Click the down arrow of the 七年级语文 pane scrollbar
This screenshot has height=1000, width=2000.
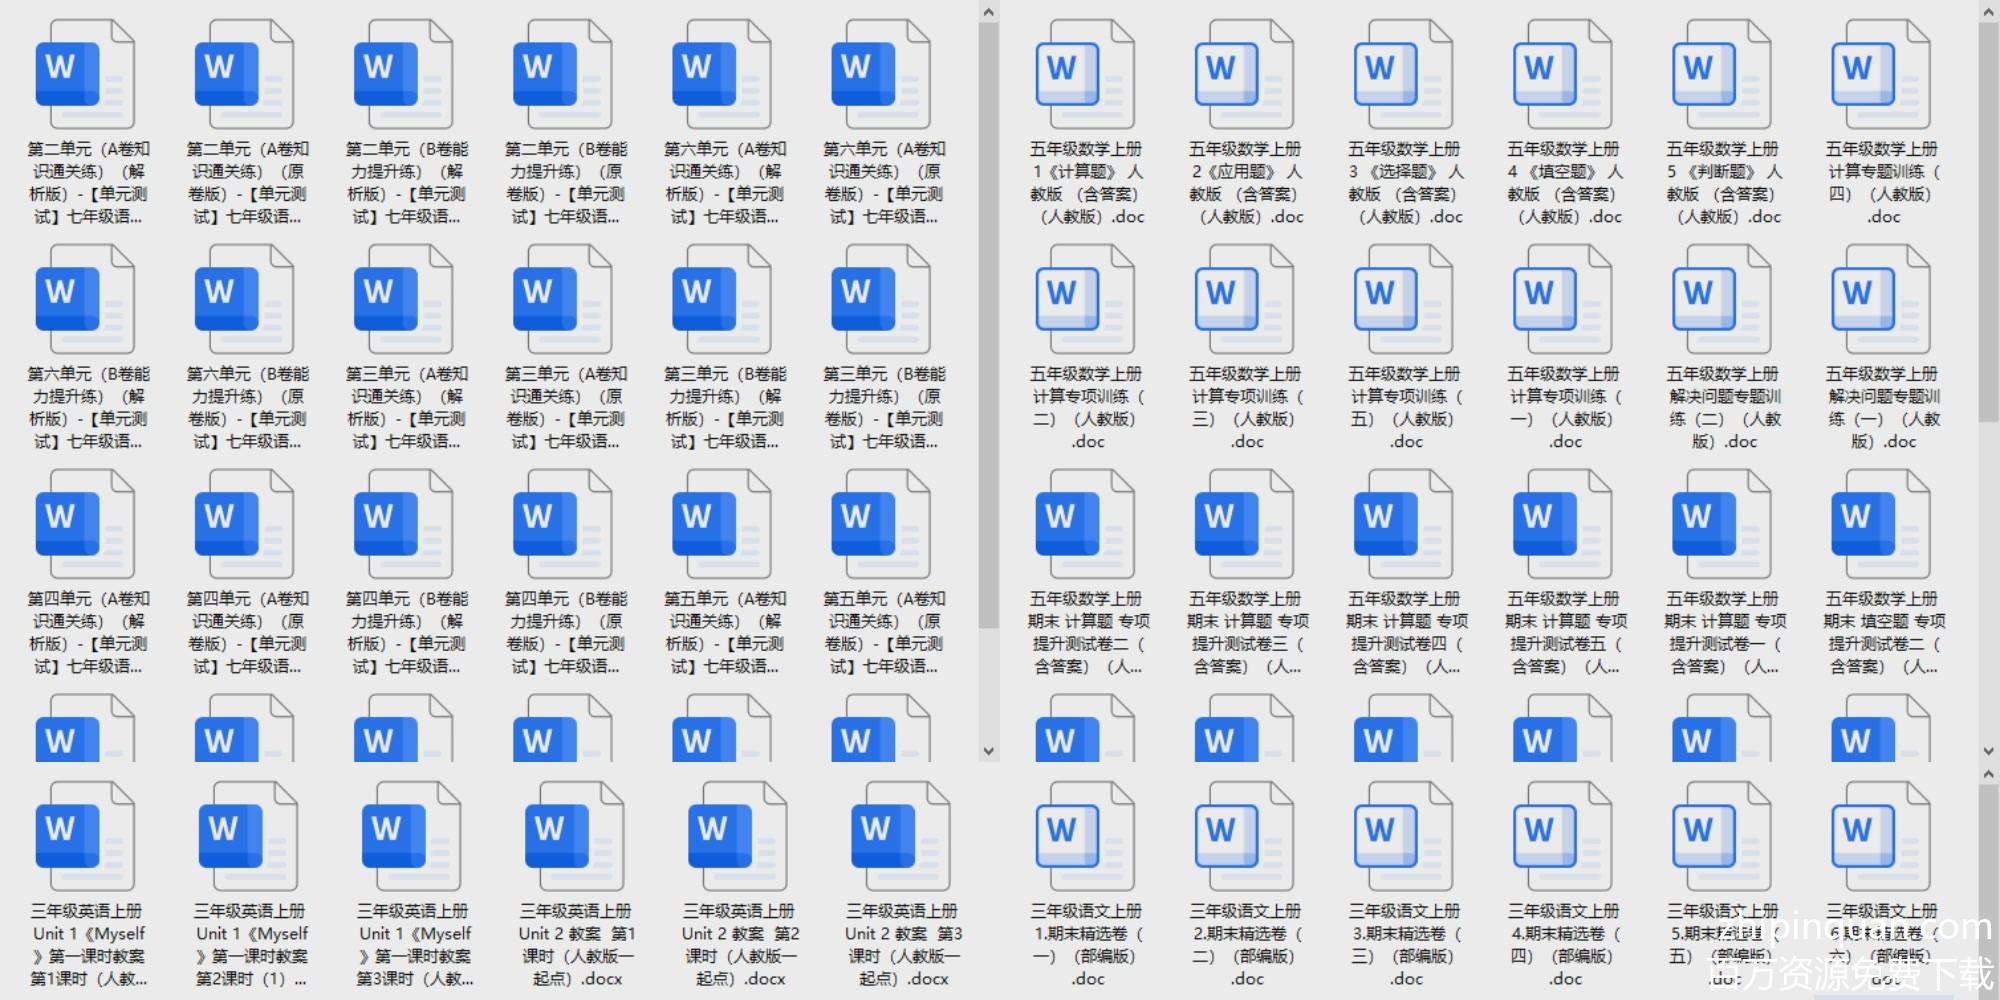[x=988, y=751]
